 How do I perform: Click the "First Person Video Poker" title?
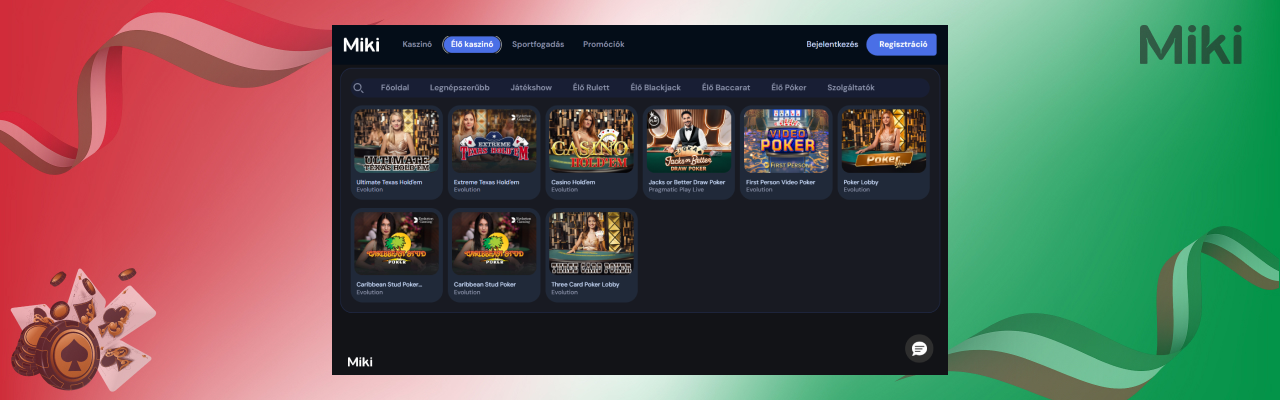pyautogui.click(x=781, y=182)
